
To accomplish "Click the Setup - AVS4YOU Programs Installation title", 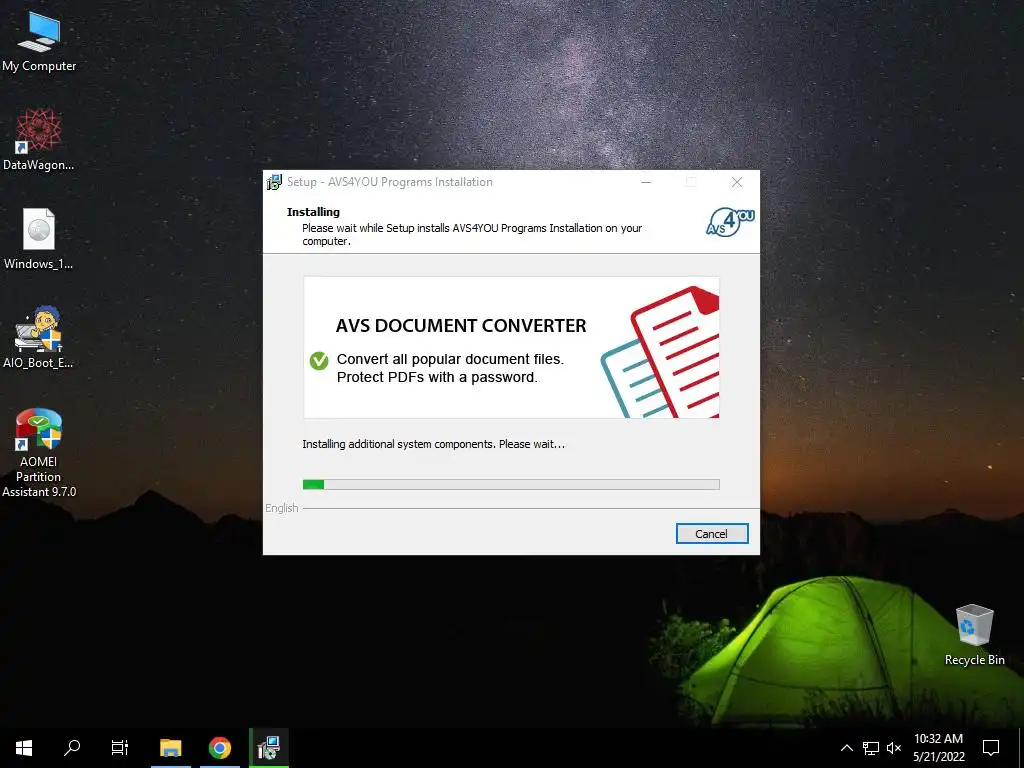I will coord(390,182).
